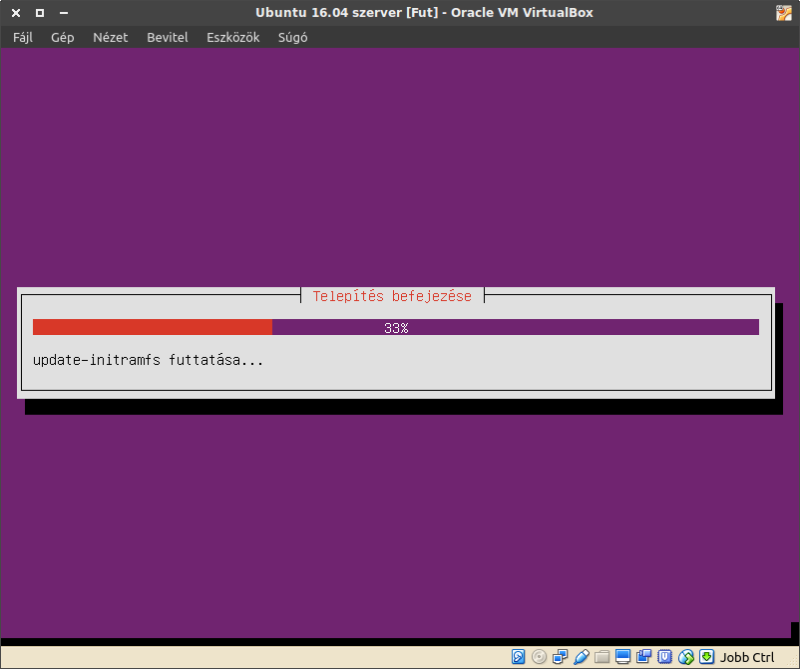Click the USB devices icon
This screenshot has height=669, width=800.
pos(581,656)
